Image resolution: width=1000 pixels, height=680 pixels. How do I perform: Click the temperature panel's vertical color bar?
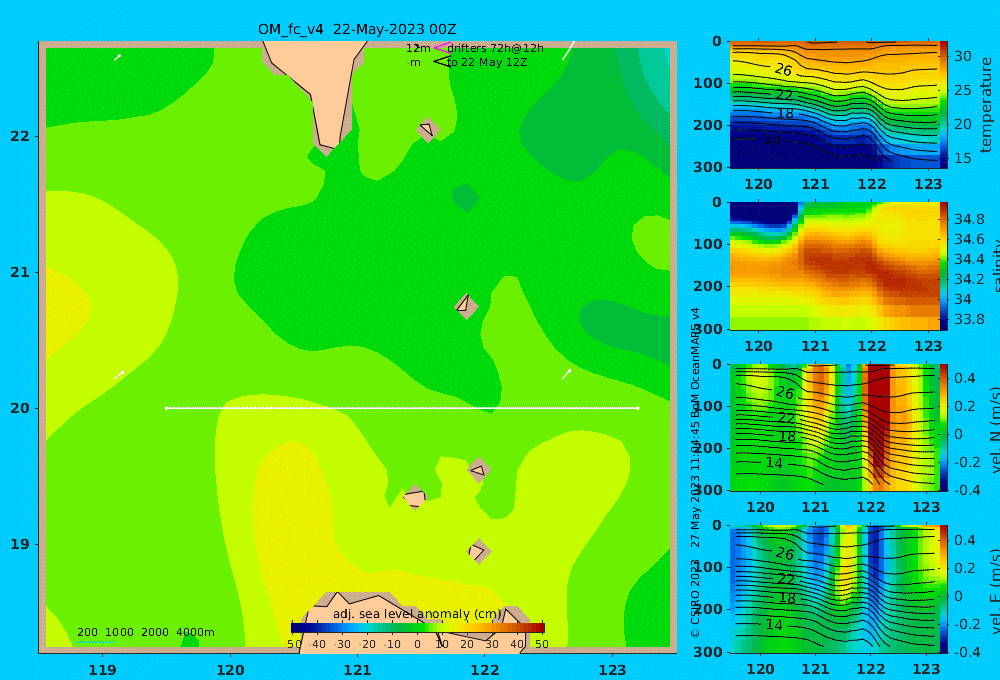943,105
